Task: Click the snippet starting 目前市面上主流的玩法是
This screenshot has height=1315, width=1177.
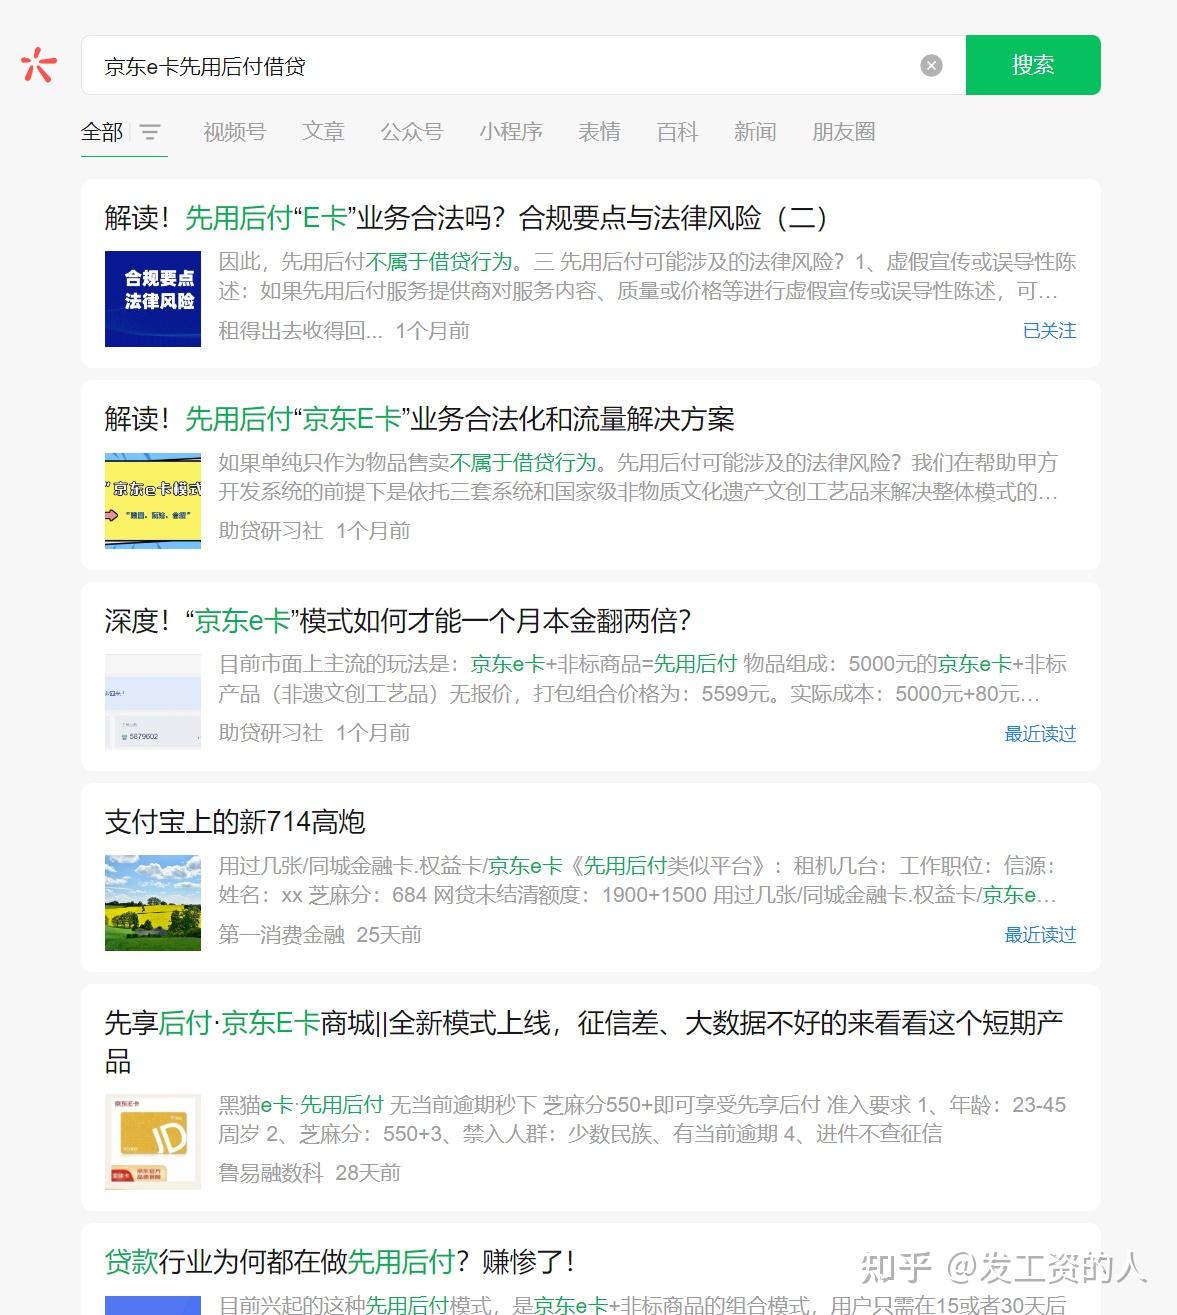Action: click(x=643, y=679)
